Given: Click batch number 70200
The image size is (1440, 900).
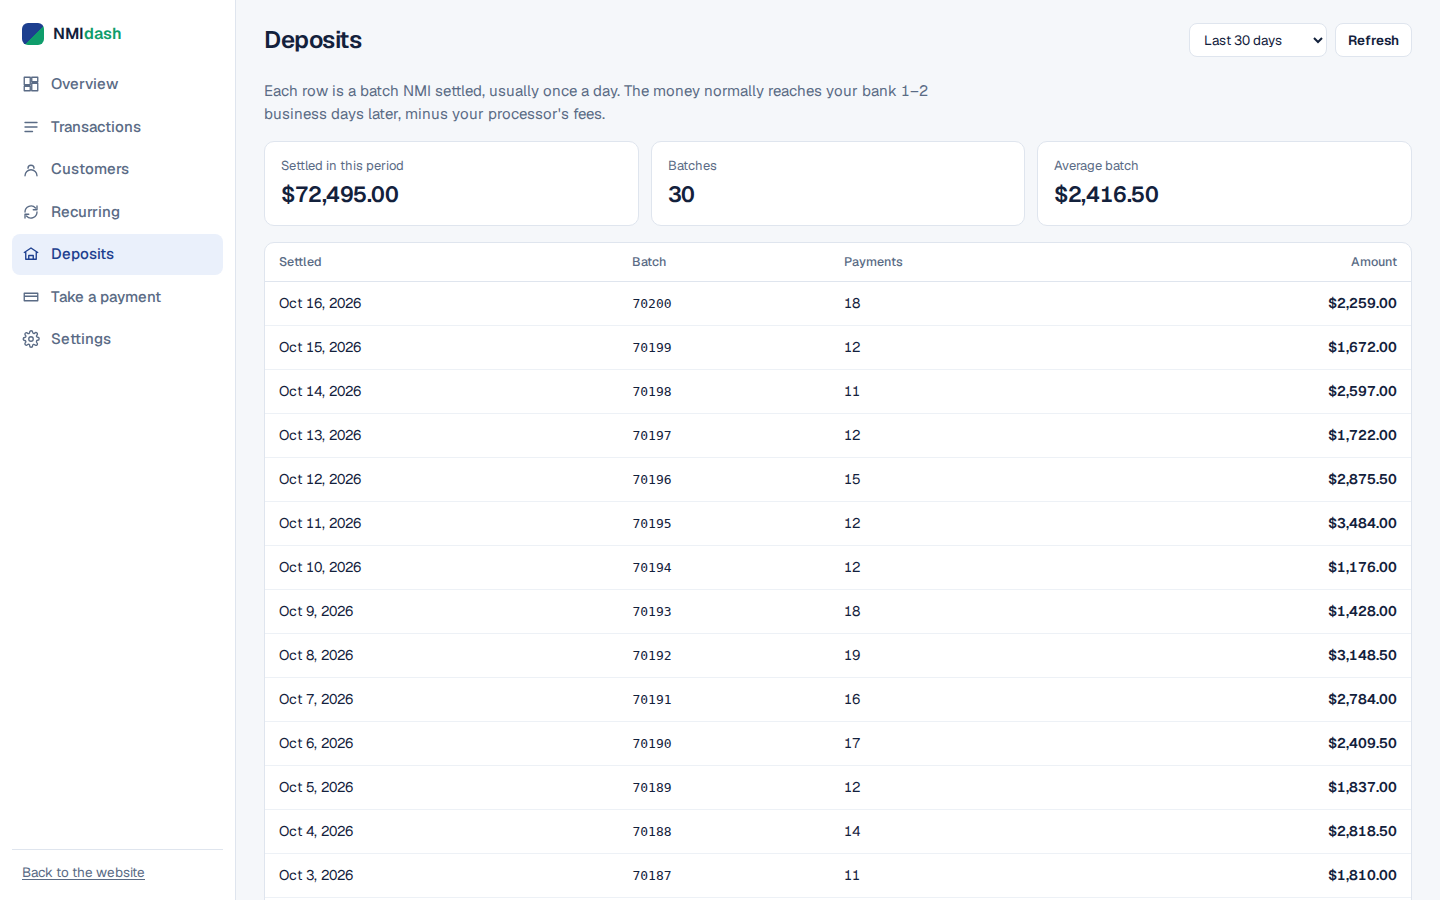Looking at the screenshot, I should point(652,304).
